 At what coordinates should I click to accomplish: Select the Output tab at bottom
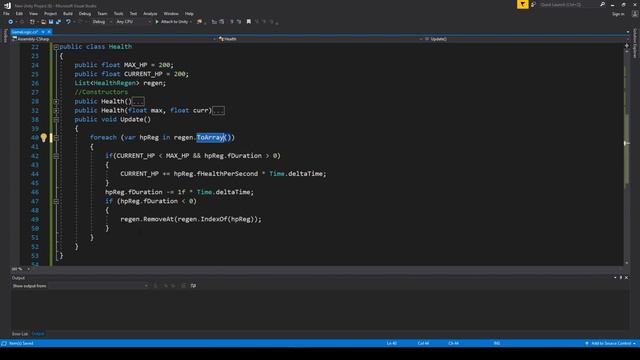(38, 334)
